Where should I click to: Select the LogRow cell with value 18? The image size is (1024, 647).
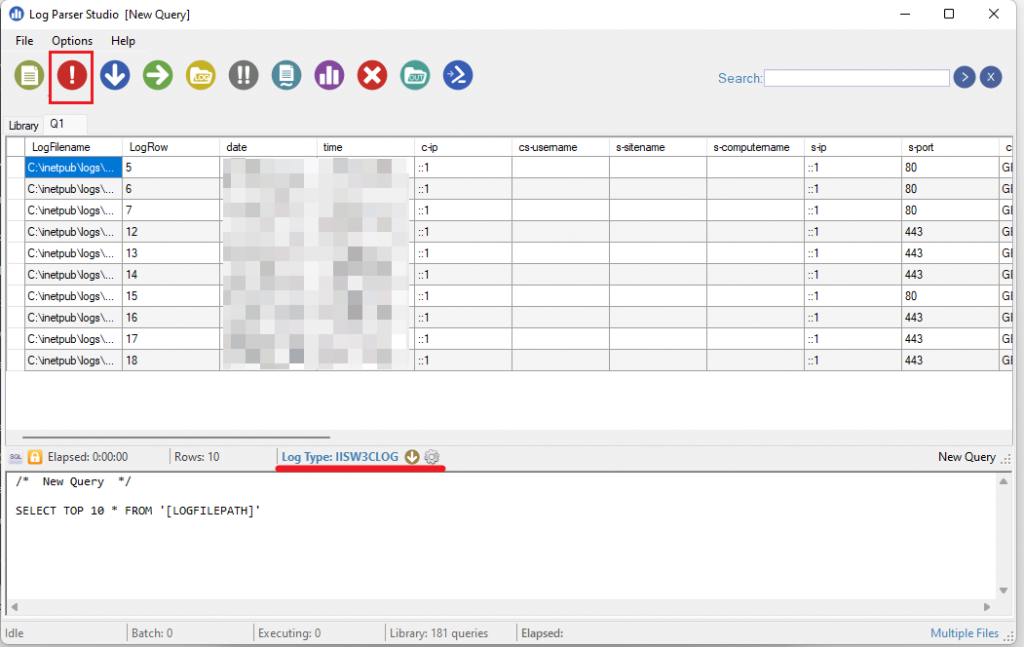pos(170,360)
